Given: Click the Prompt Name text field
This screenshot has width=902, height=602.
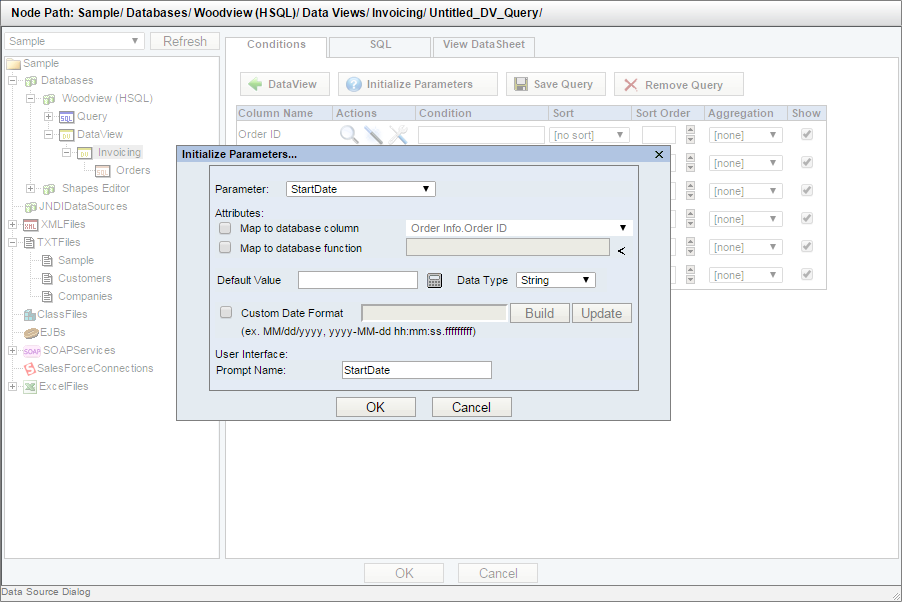Looking at the screenshot, I should point(416,371).
